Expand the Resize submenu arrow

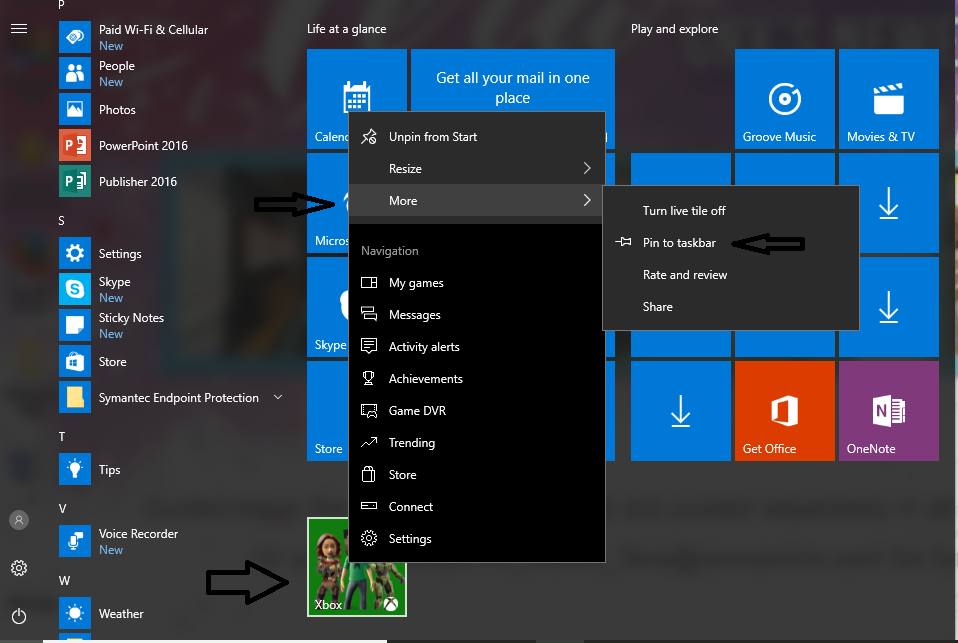(587, 168)
